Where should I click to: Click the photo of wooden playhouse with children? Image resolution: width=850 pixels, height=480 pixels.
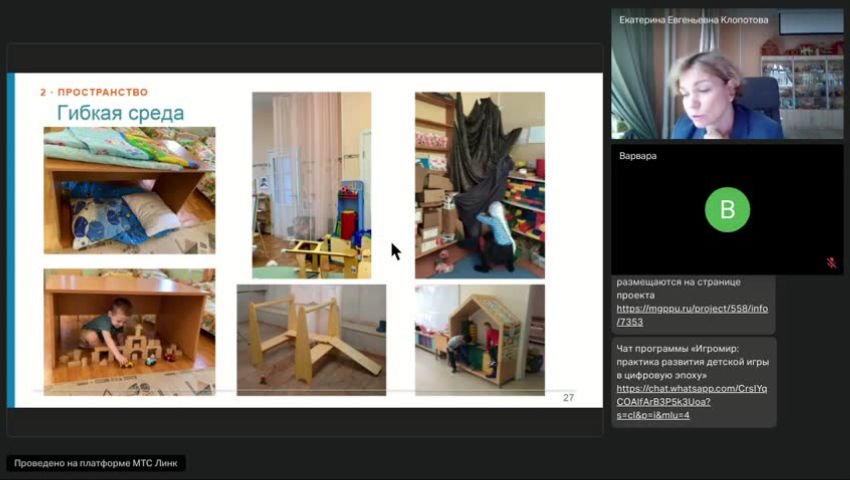click(x=480, y=340)
